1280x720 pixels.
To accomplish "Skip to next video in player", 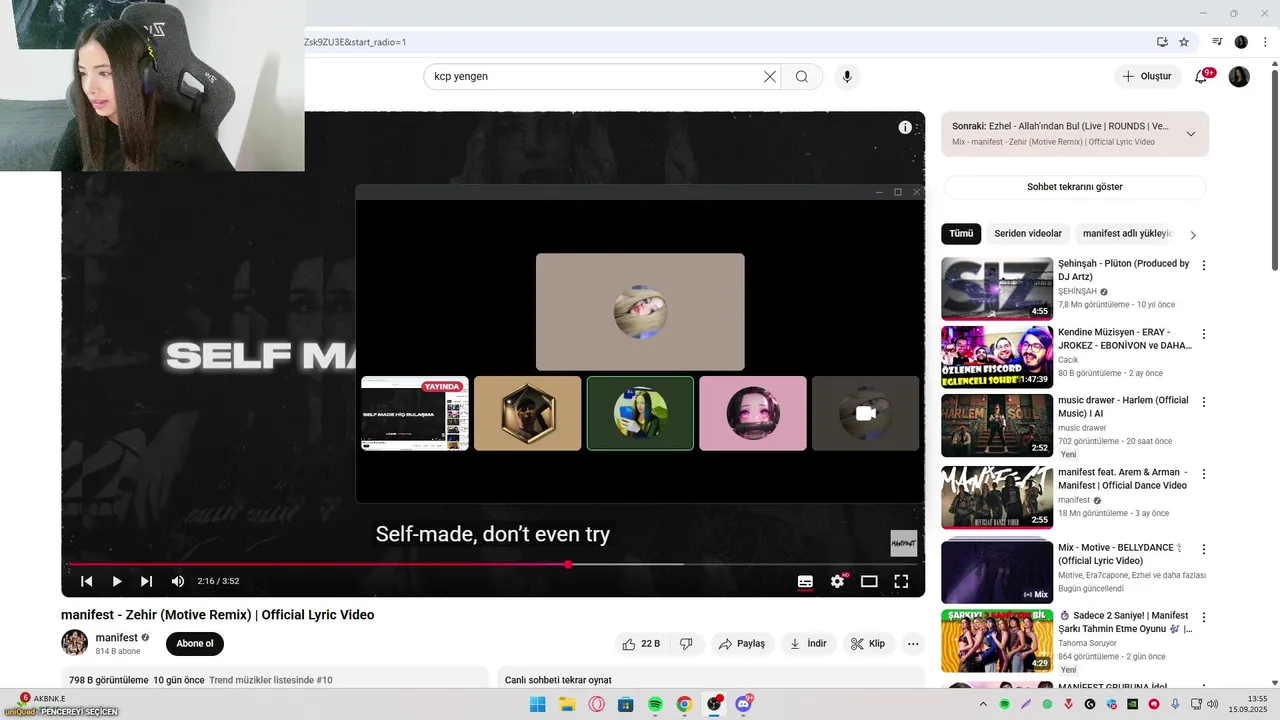I will point(147,581).
